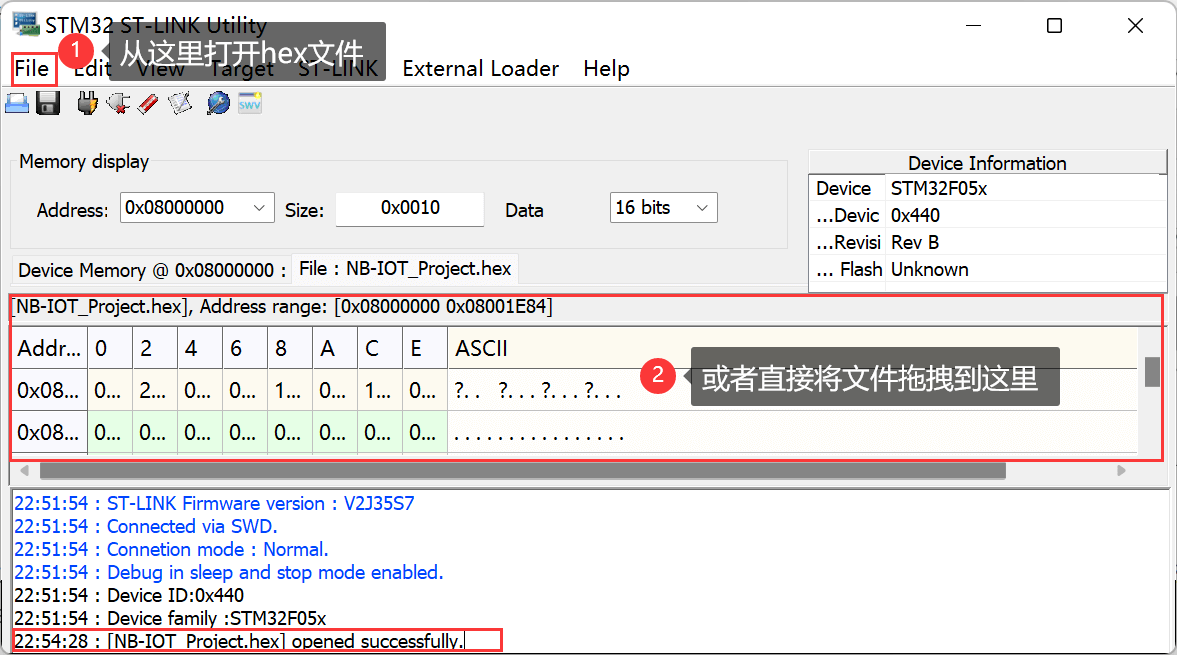
Task: Click the Program verify toolbar icon
Action: [180, 103]
